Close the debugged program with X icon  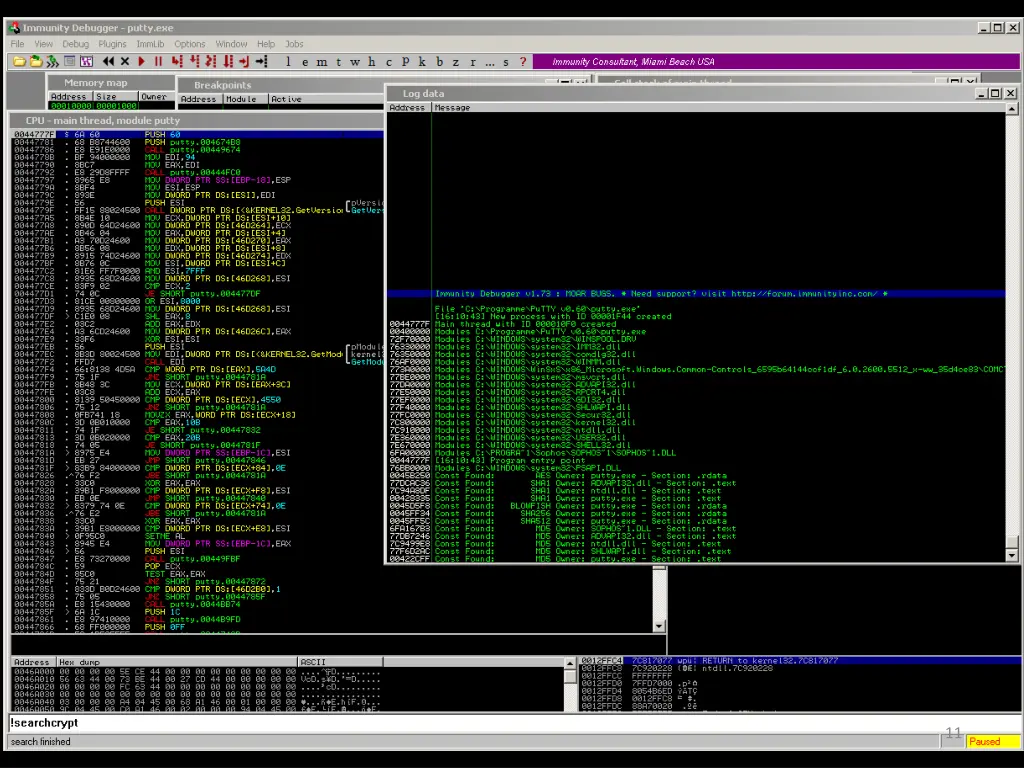[125, 61]
